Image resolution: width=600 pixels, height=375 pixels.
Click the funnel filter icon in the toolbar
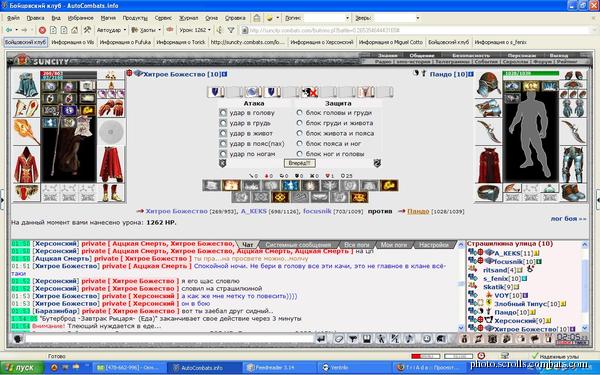click(231, 30)
